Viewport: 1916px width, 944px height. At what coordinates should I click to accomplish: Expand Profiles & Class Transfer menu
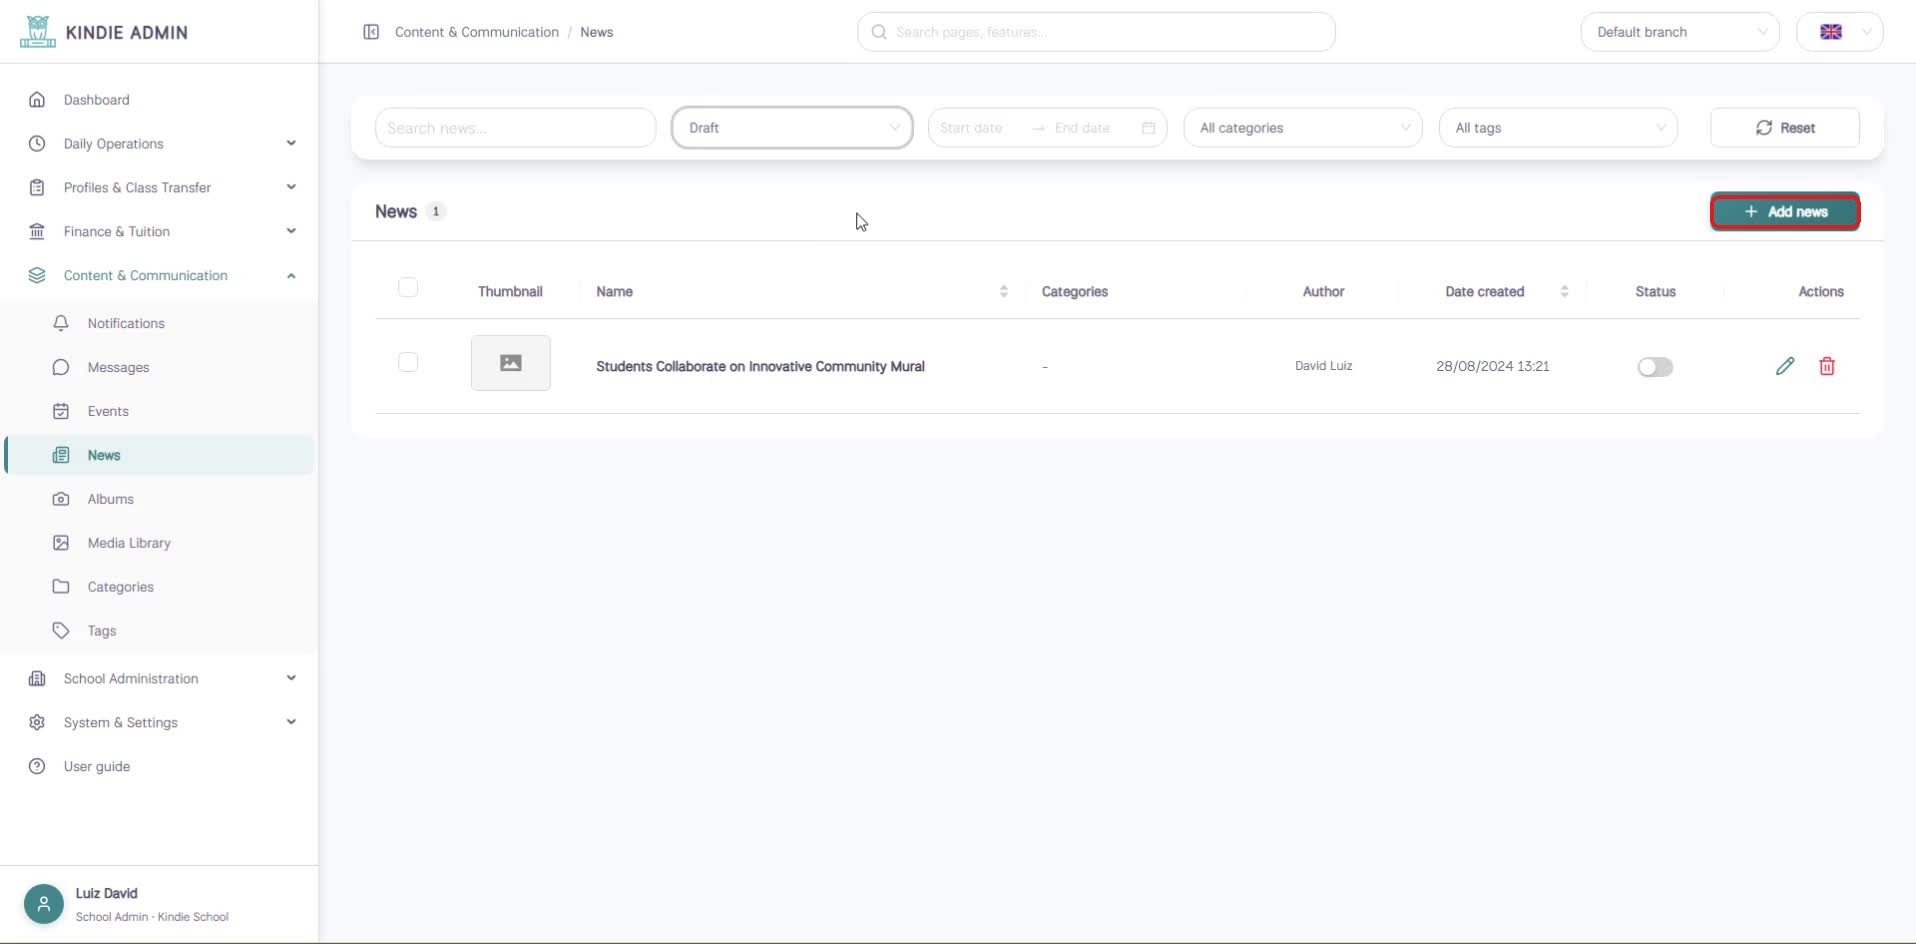point(159,187)
